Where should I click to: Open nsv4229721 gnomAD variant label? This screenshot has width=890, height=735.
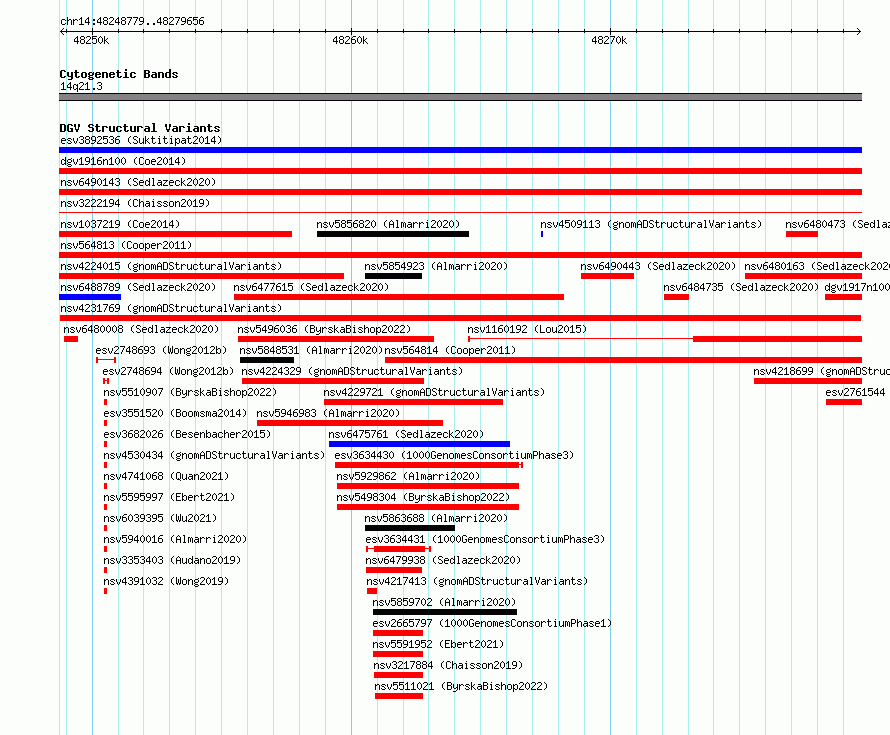(x=434, y=392)
